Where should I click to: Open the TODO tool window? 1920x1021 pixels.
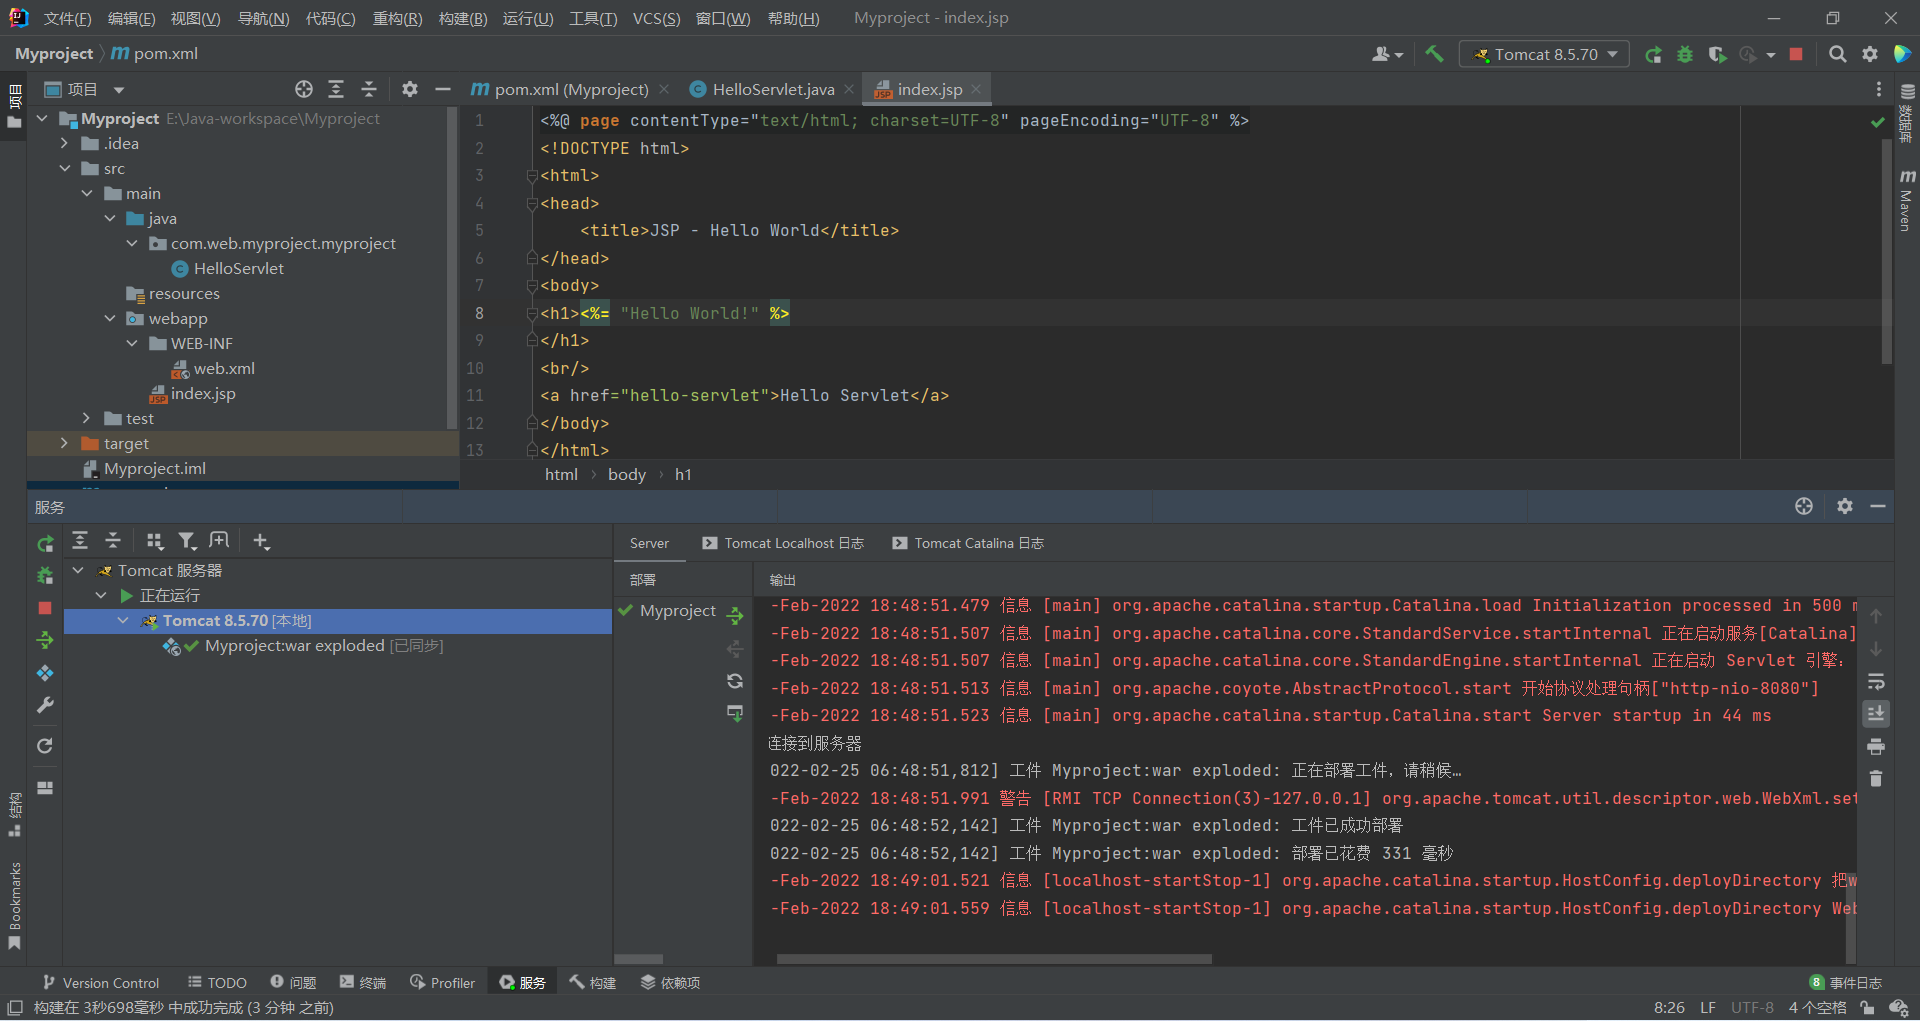tap(217, 982)
